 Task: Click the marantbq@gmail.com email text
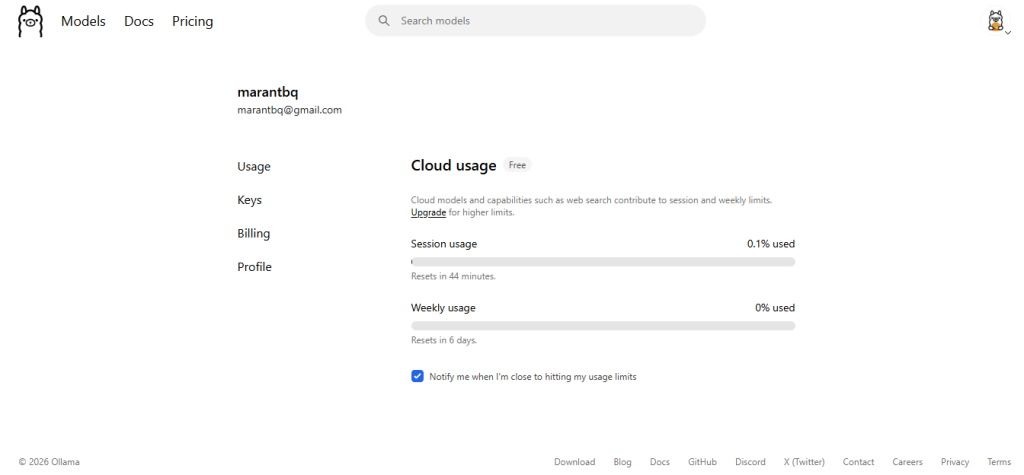click(x=289, y=110)
